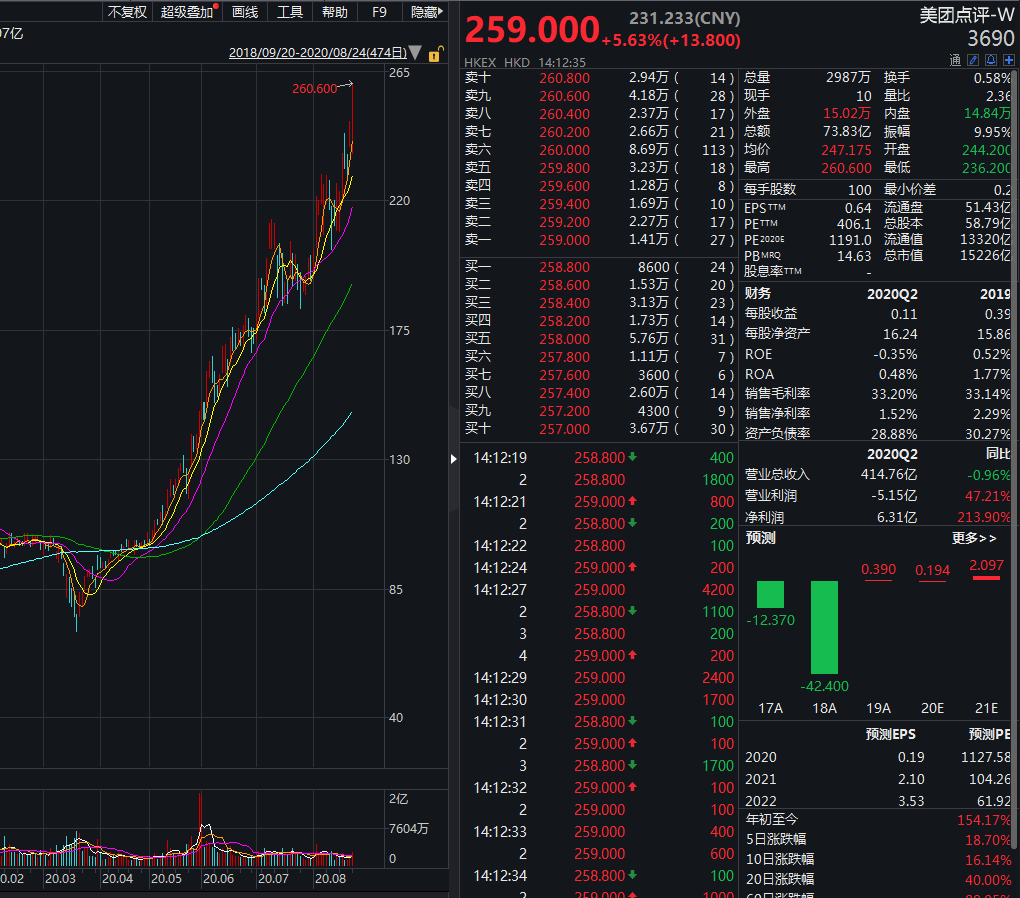Viewport: 1020px width, 898px height.
Task: Click the F9 menu button
Action: tap(379, 12)
